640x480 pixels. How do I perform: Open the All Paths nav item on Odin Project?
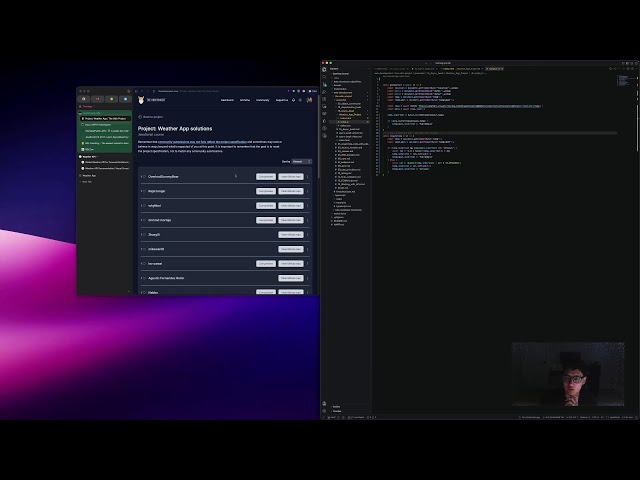[x=245, y=100]
